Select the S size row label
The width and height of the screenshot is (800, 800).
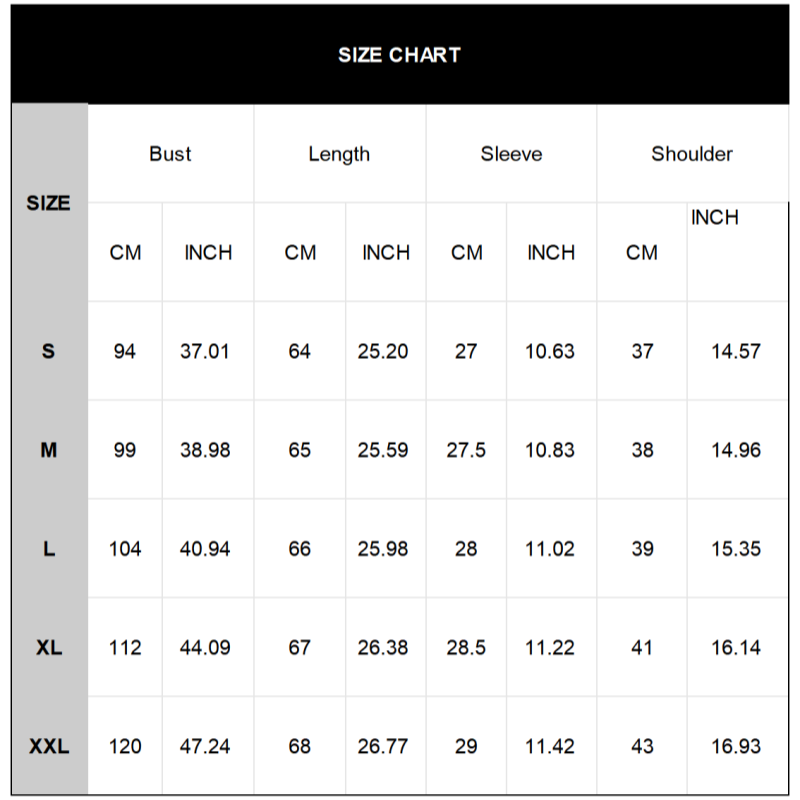[48, 352]
